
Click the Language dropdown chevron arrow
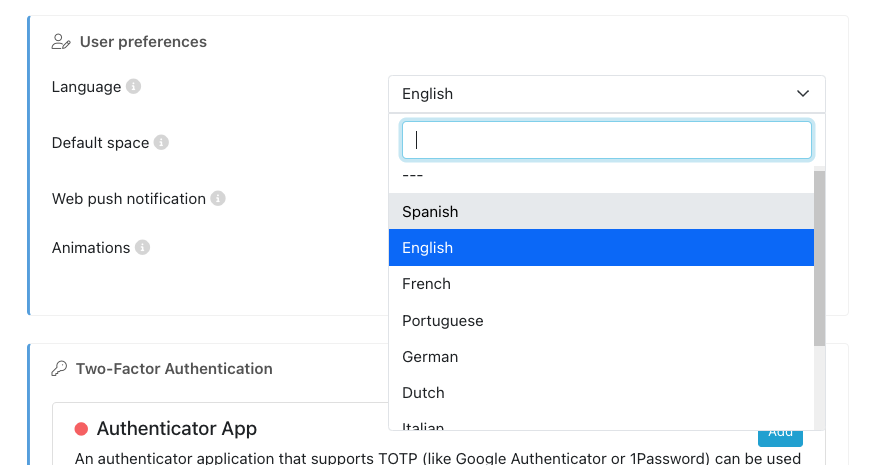[803, 94]
